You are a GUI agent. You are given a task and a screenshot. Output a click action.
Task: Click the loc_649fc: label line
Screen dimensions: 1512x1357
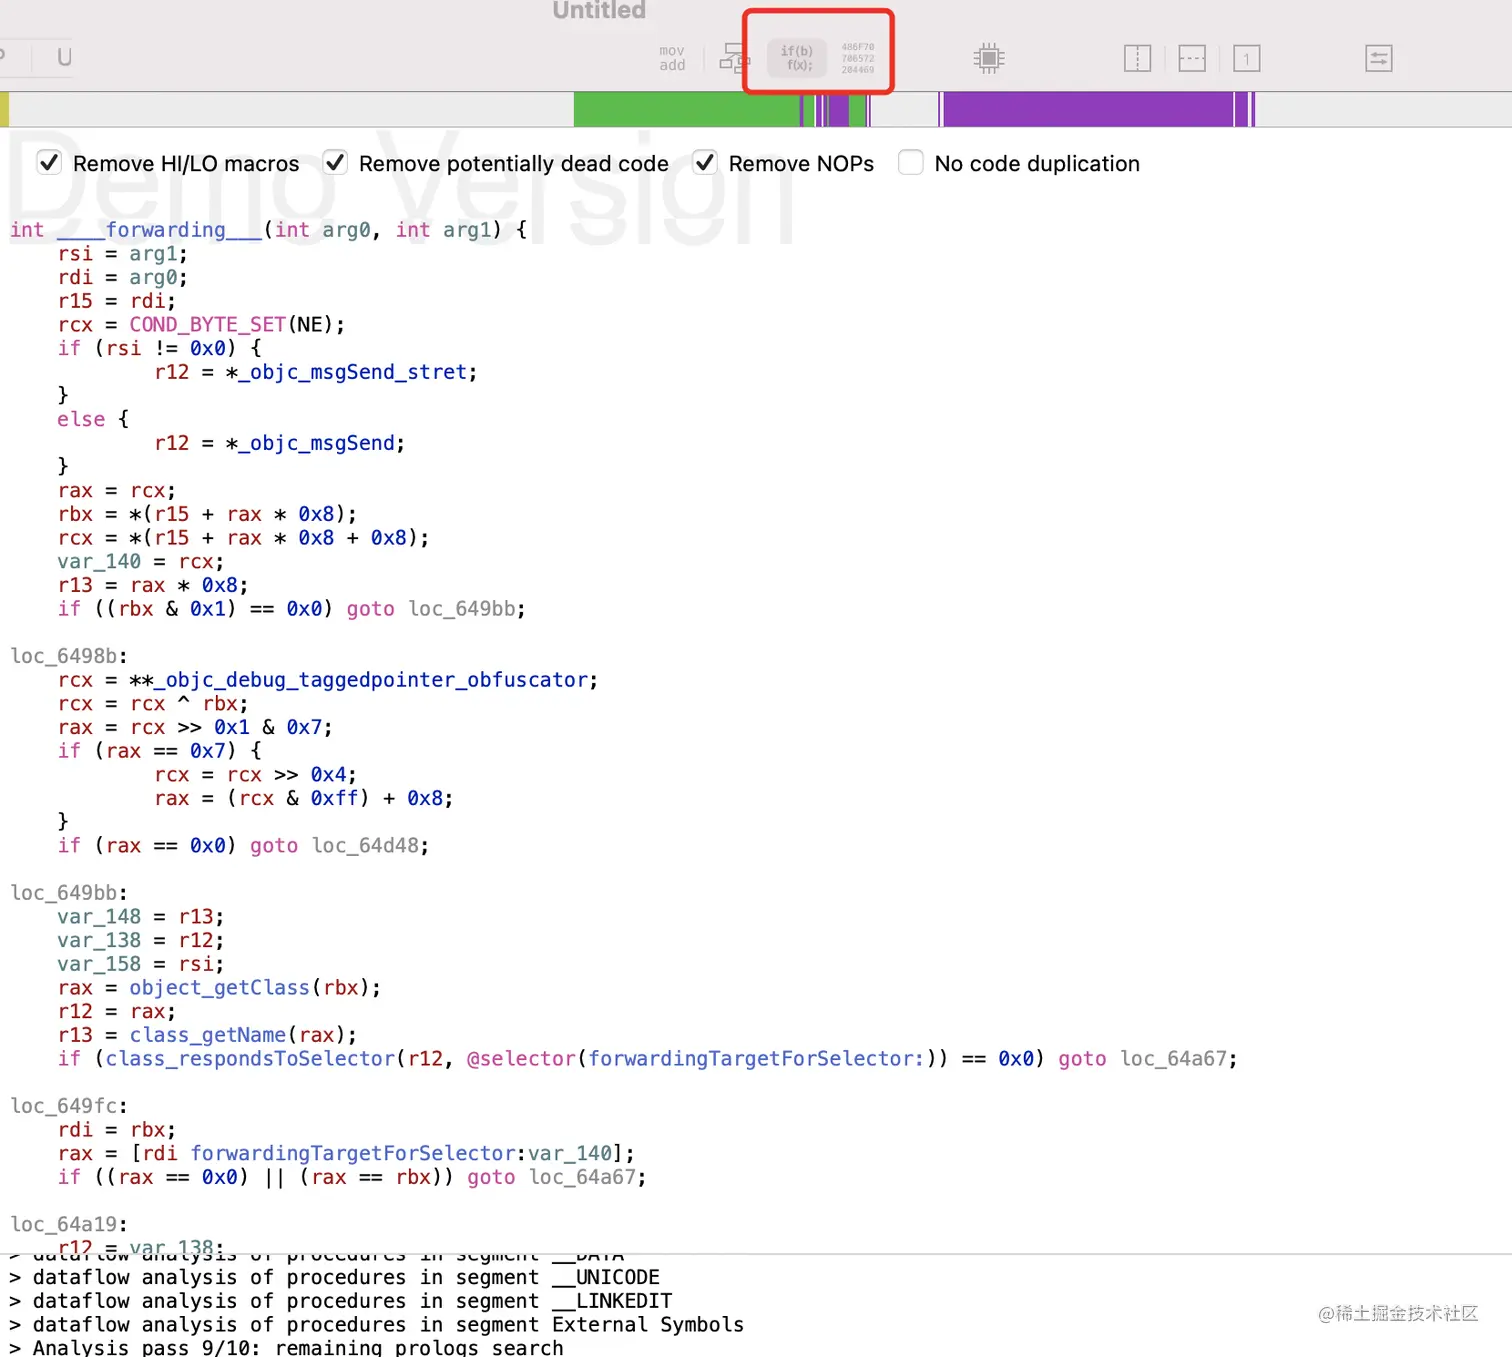pos(69,1106)
